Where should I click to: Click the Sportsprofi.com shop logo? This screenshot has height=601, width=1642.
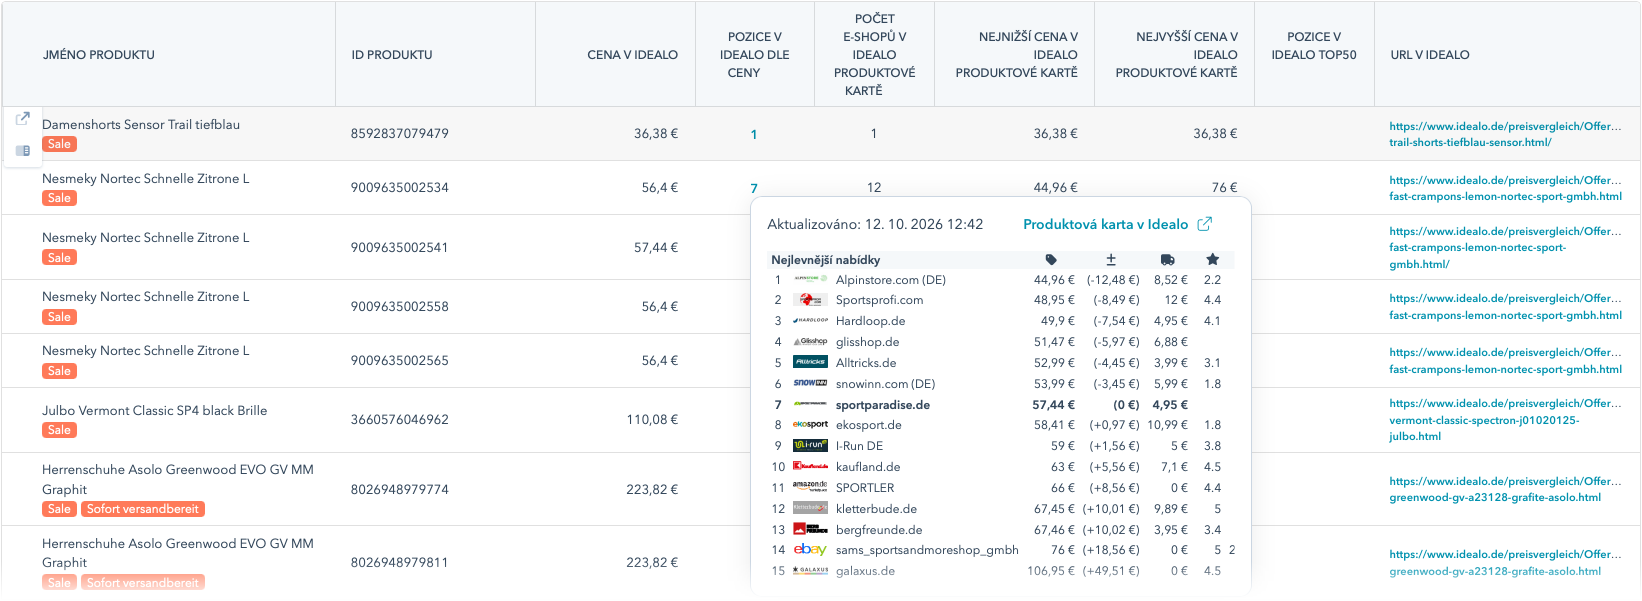coord(810,300)
